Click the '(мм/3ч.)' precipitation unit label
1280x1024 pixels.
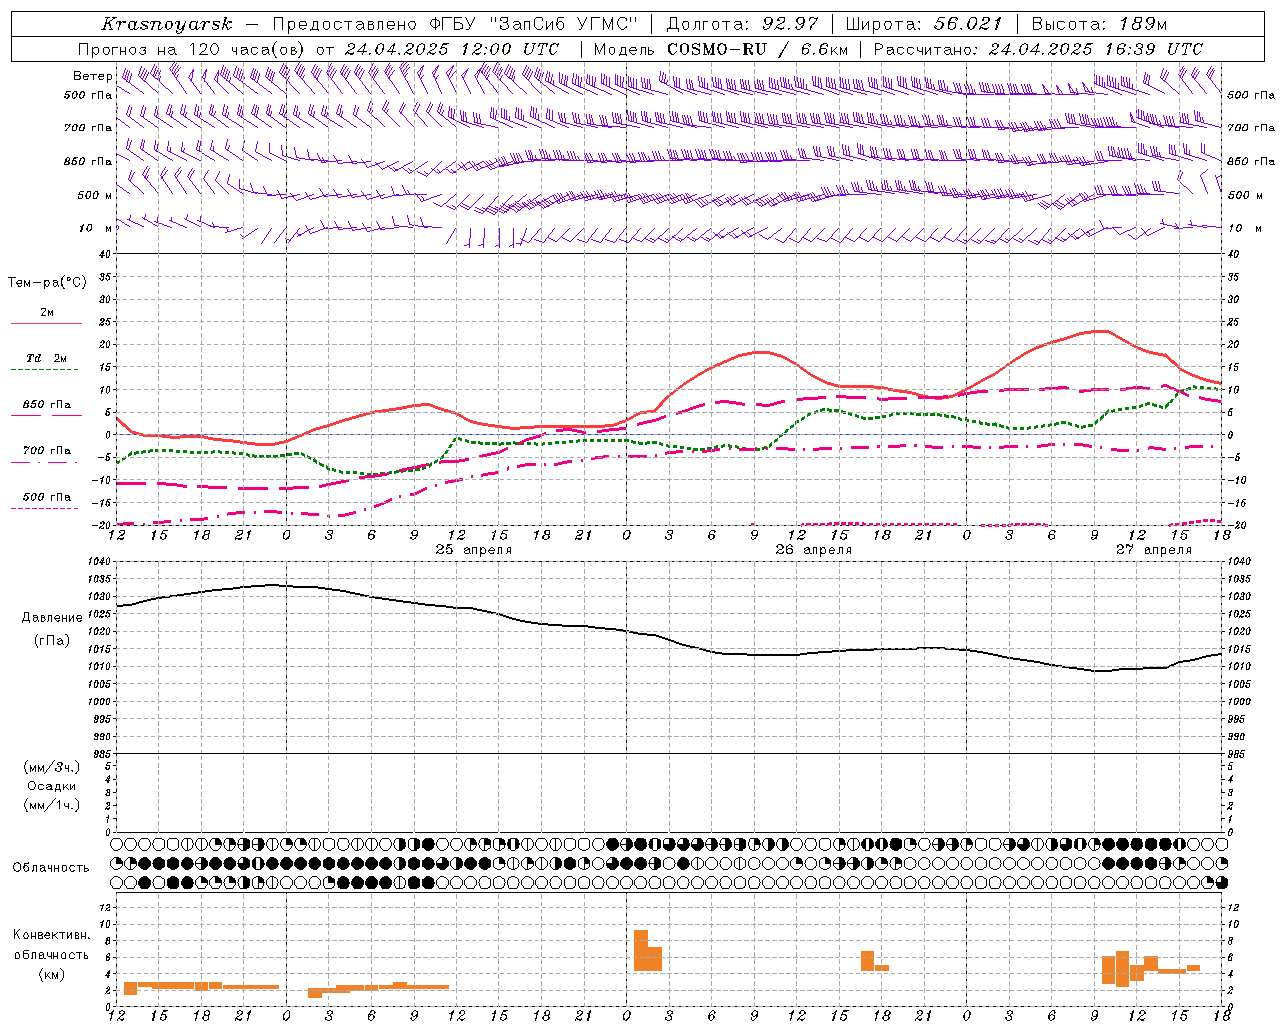click(x=52, y=768)
